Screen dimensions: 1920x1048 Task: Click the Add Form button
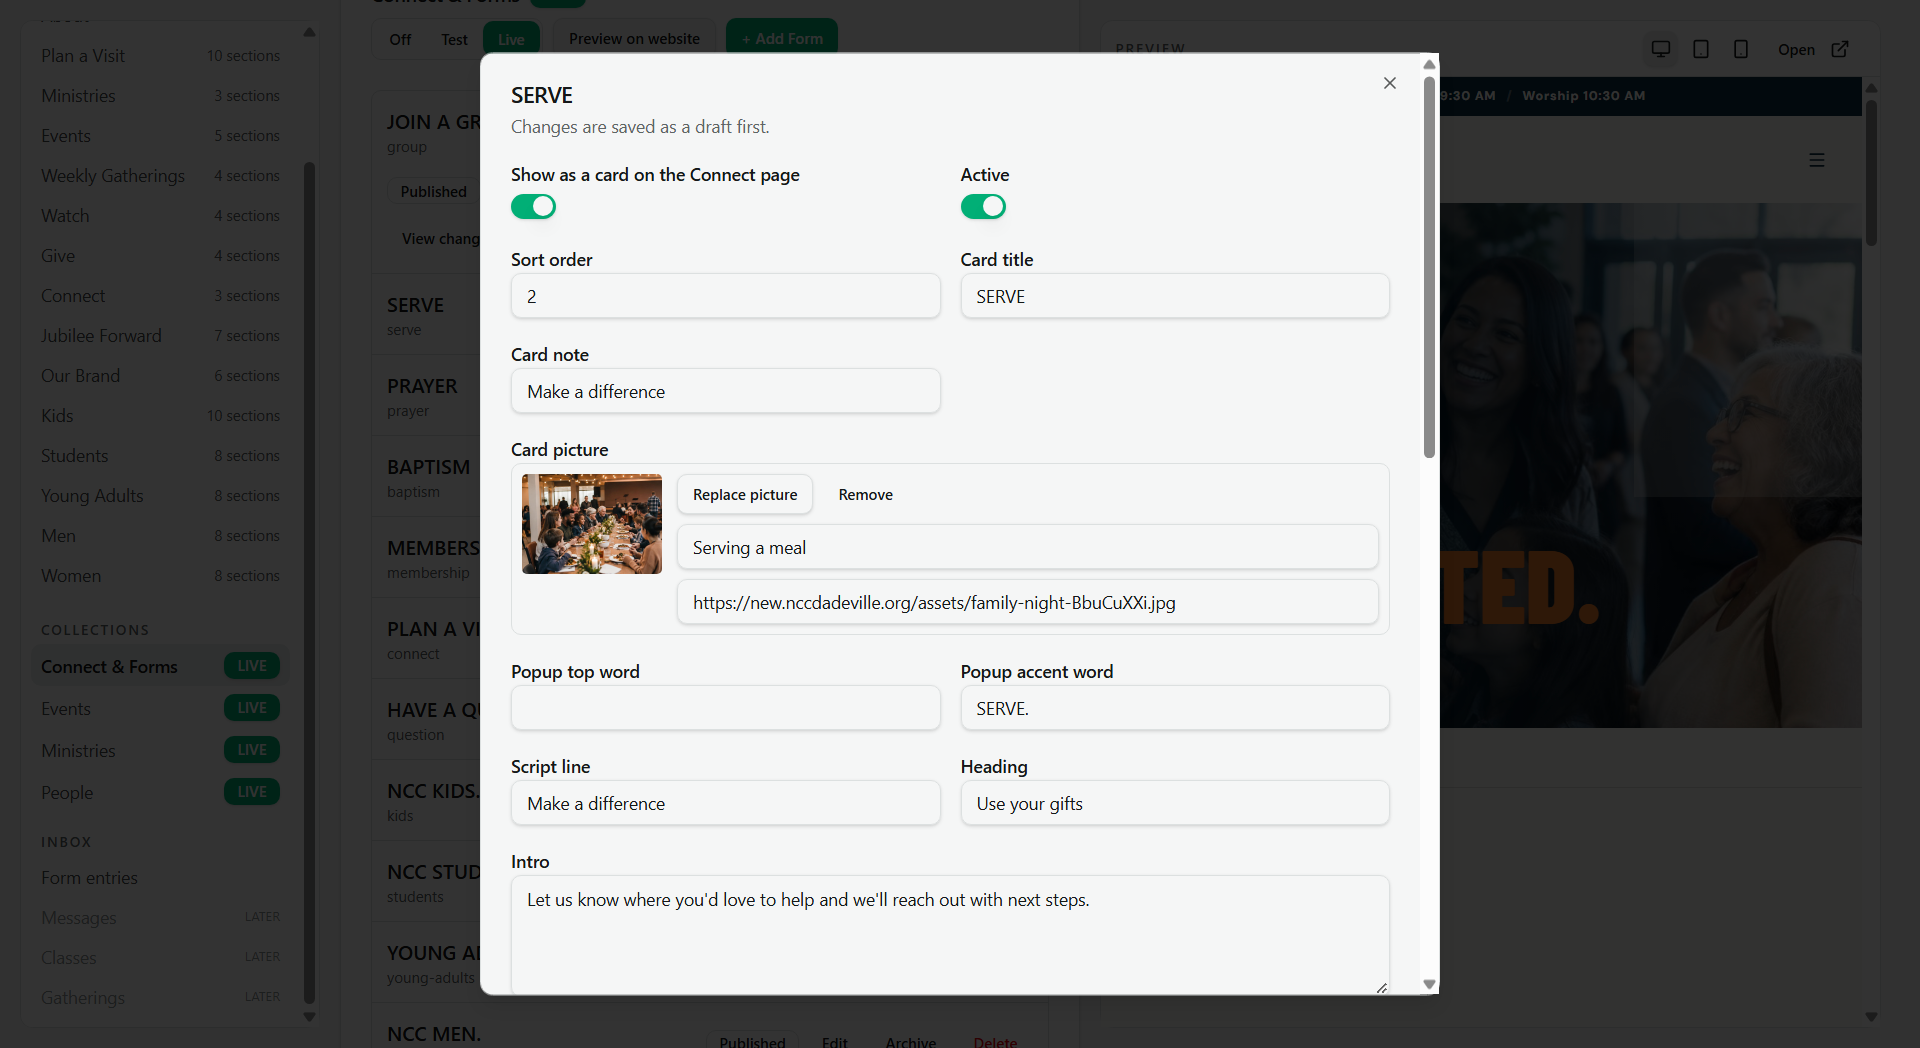point(782,39)
